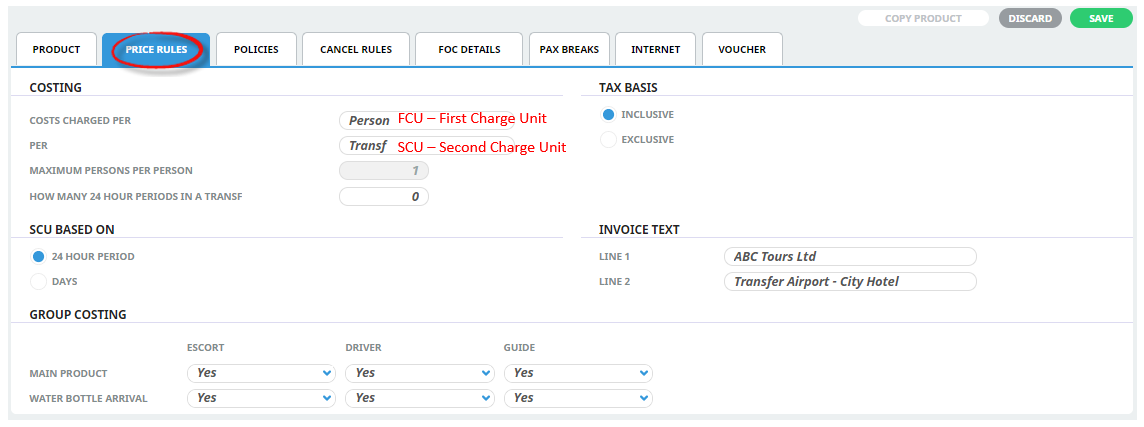Screen dimensions: 1144x427
Task: Switch to the Pax Breaks tab
Action: click(569, 49)
